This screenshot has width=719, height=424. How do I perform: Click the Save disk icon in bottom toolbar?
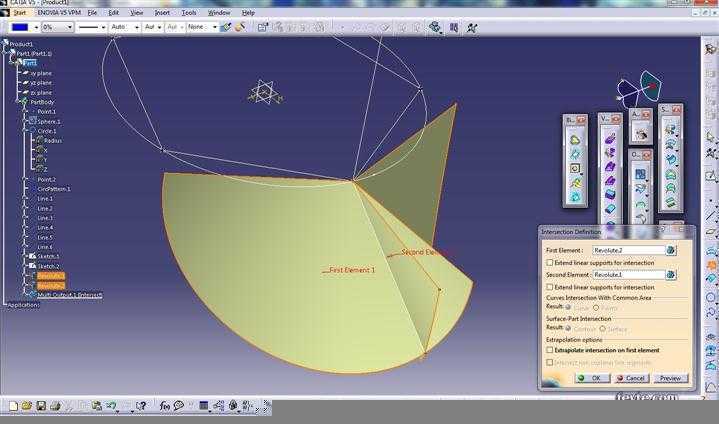point(41,406)
